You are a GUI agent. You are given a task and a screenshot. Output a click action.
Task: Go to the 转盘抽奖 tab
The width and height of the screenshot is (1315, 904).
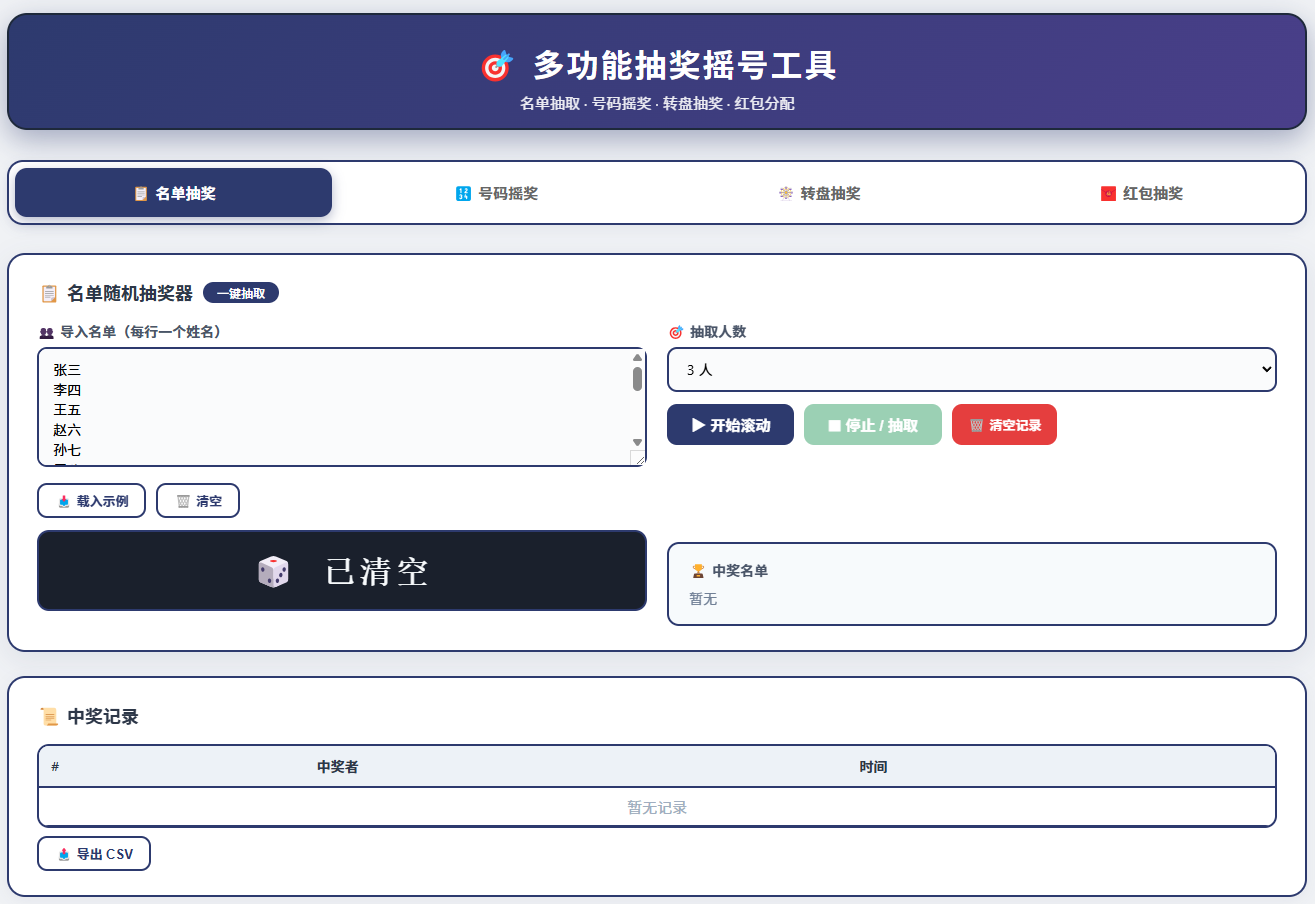819,193
